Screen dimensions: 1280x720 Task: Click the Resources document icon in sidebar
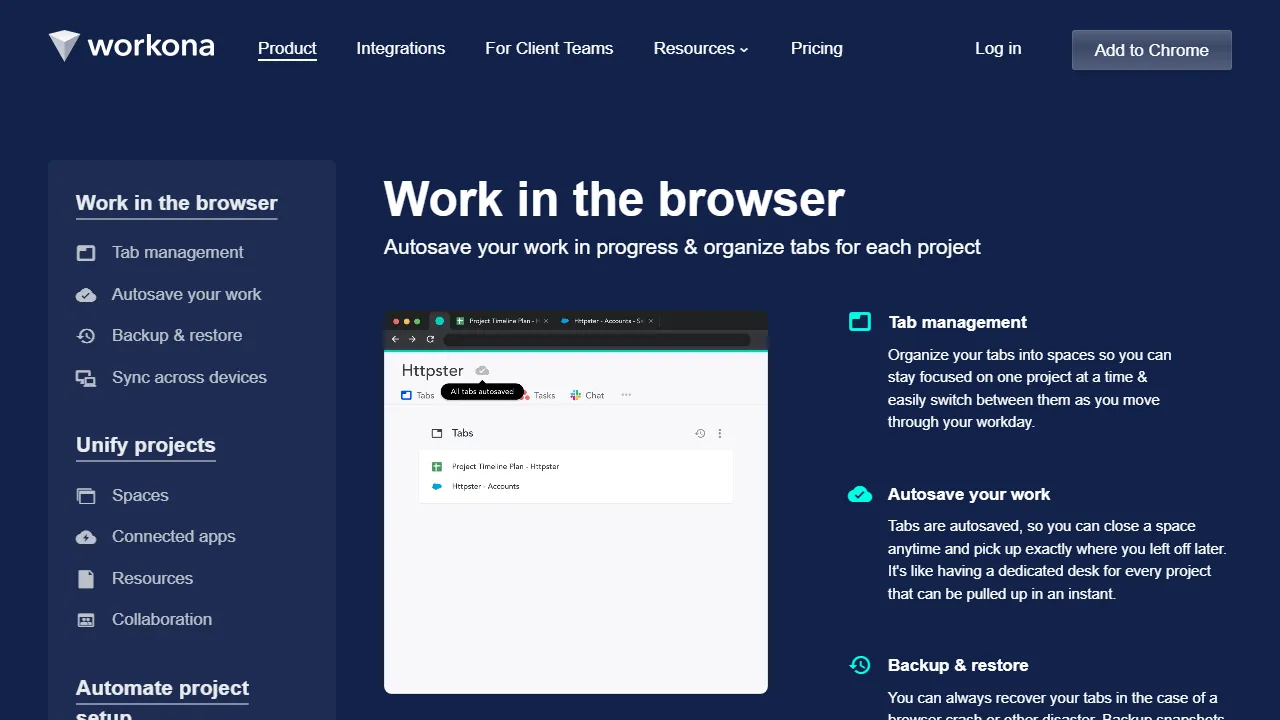[x=86, y=579]
